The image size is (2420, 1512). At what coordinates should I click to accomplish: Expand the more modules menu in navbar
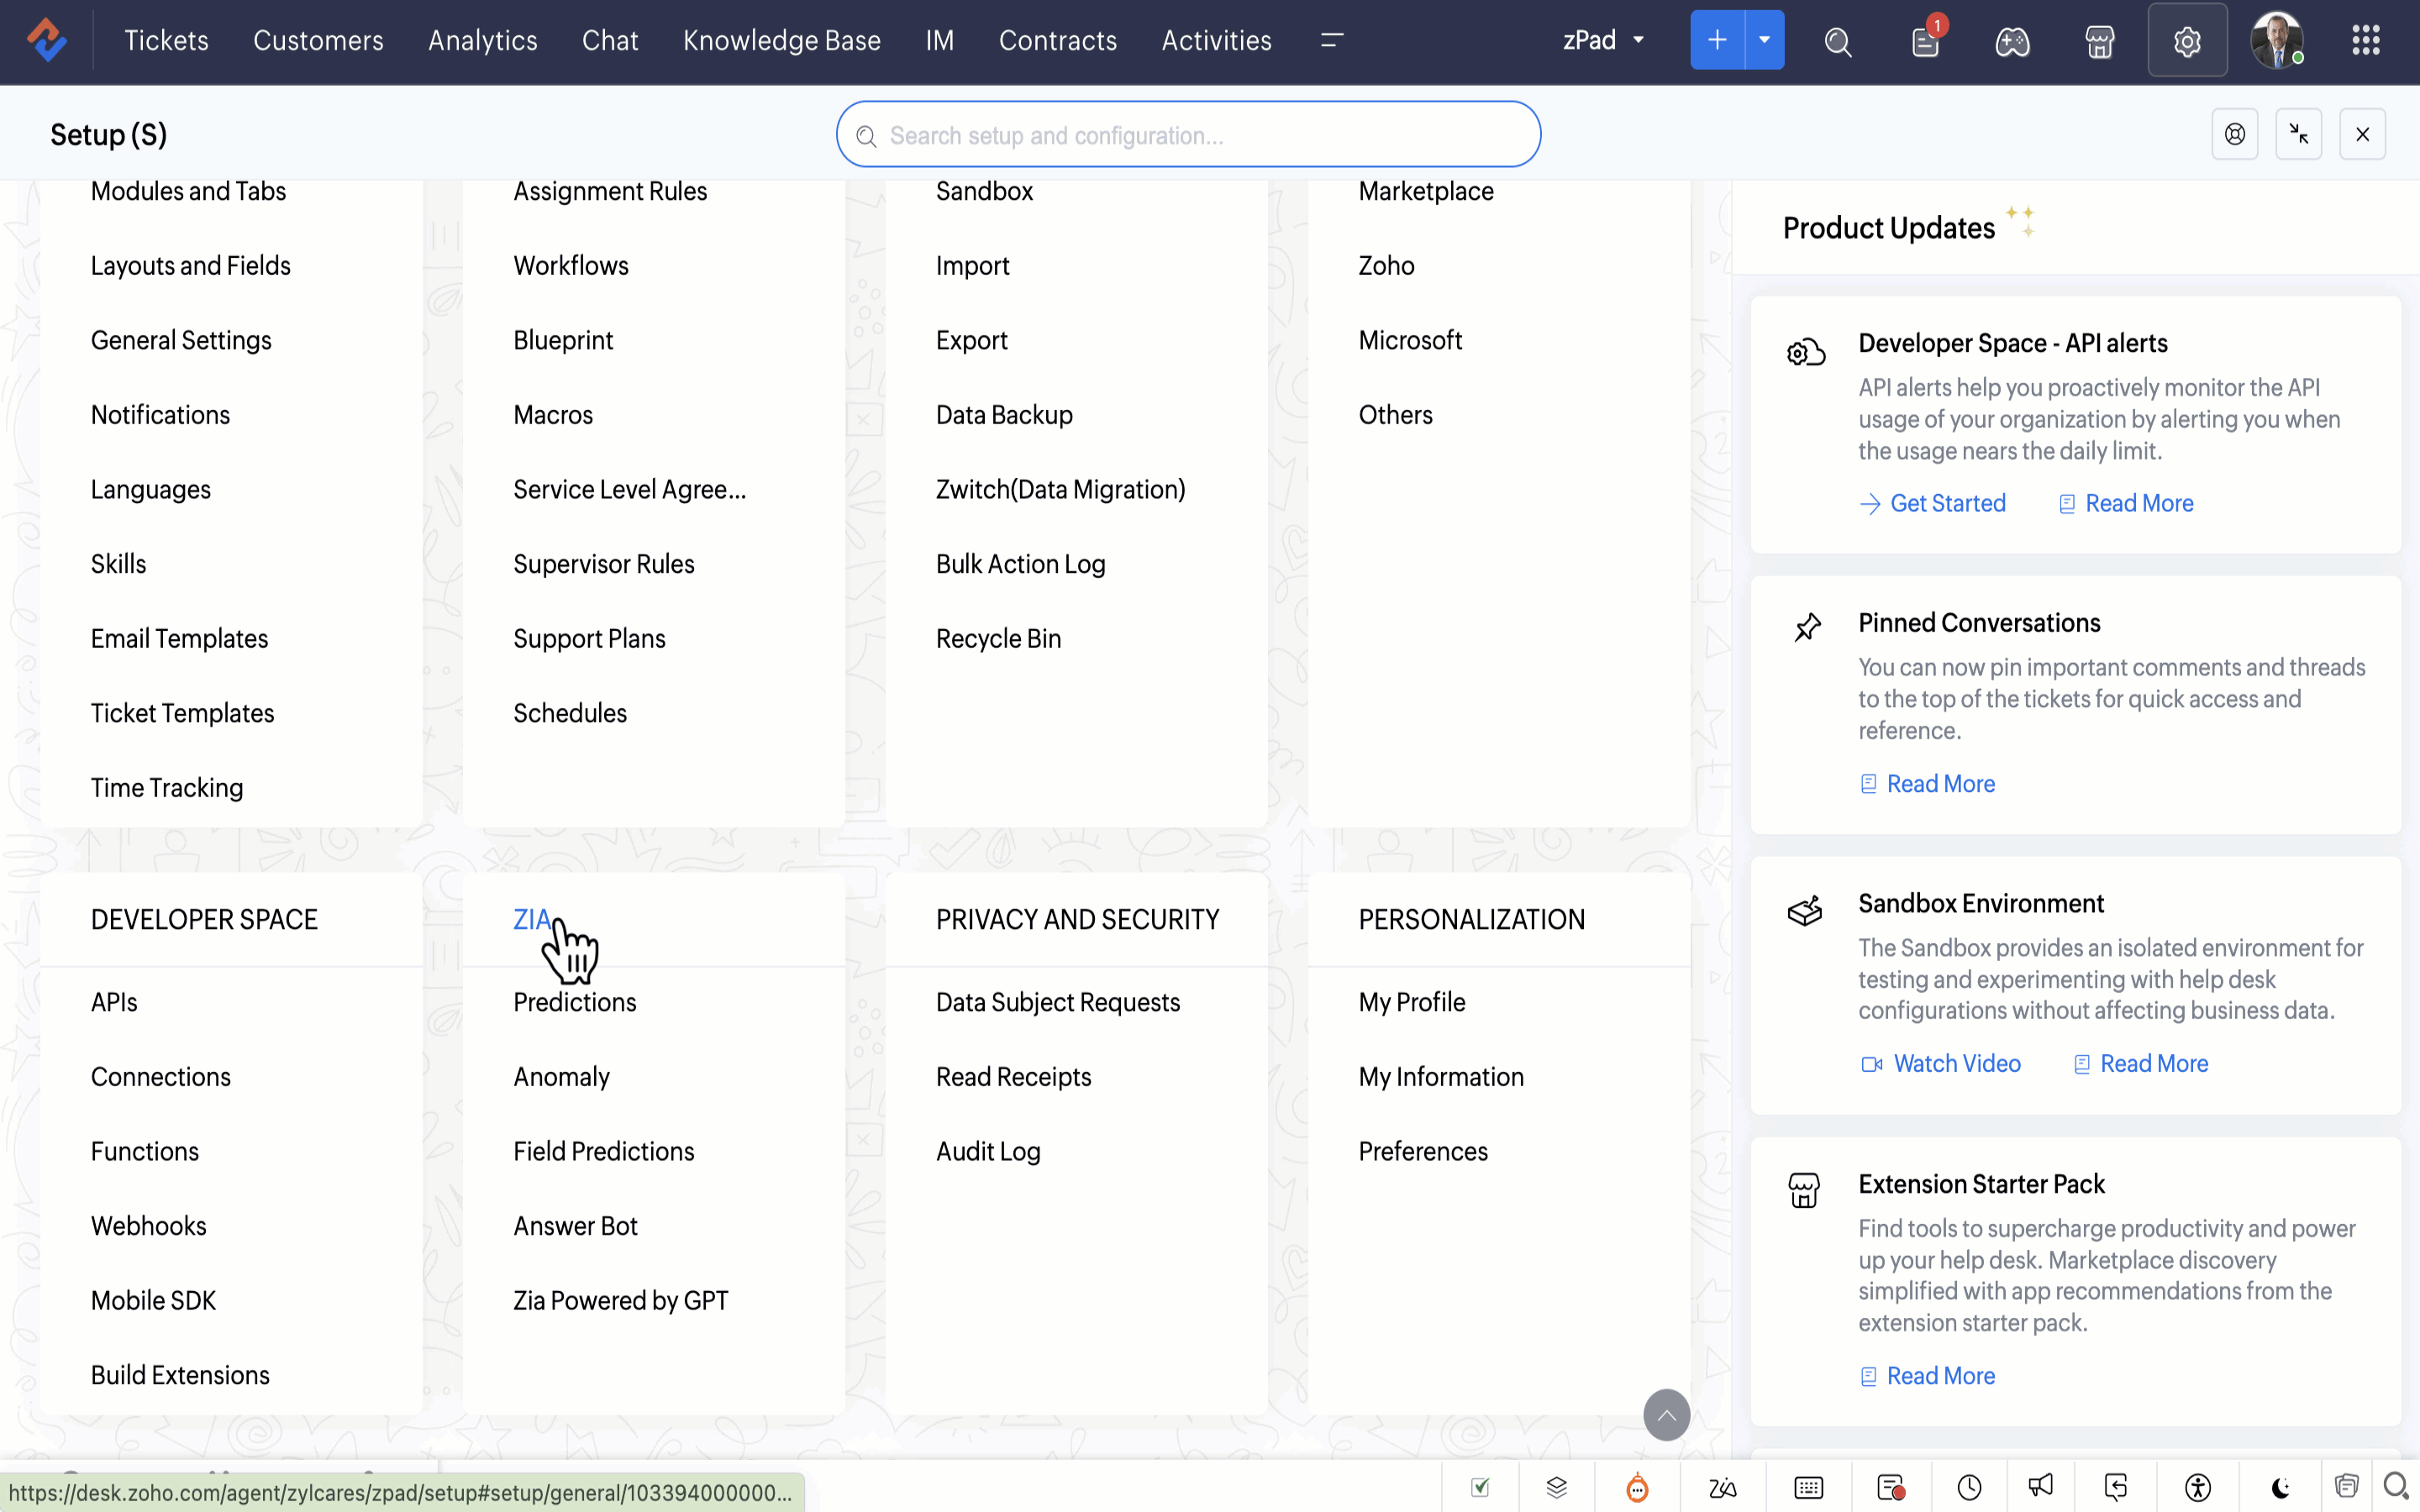point(1331,40)
